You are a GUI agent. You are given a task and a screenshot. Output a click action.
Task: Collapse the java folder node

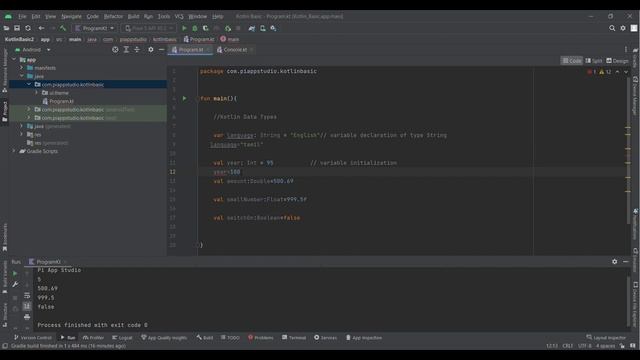coord(22,76)
